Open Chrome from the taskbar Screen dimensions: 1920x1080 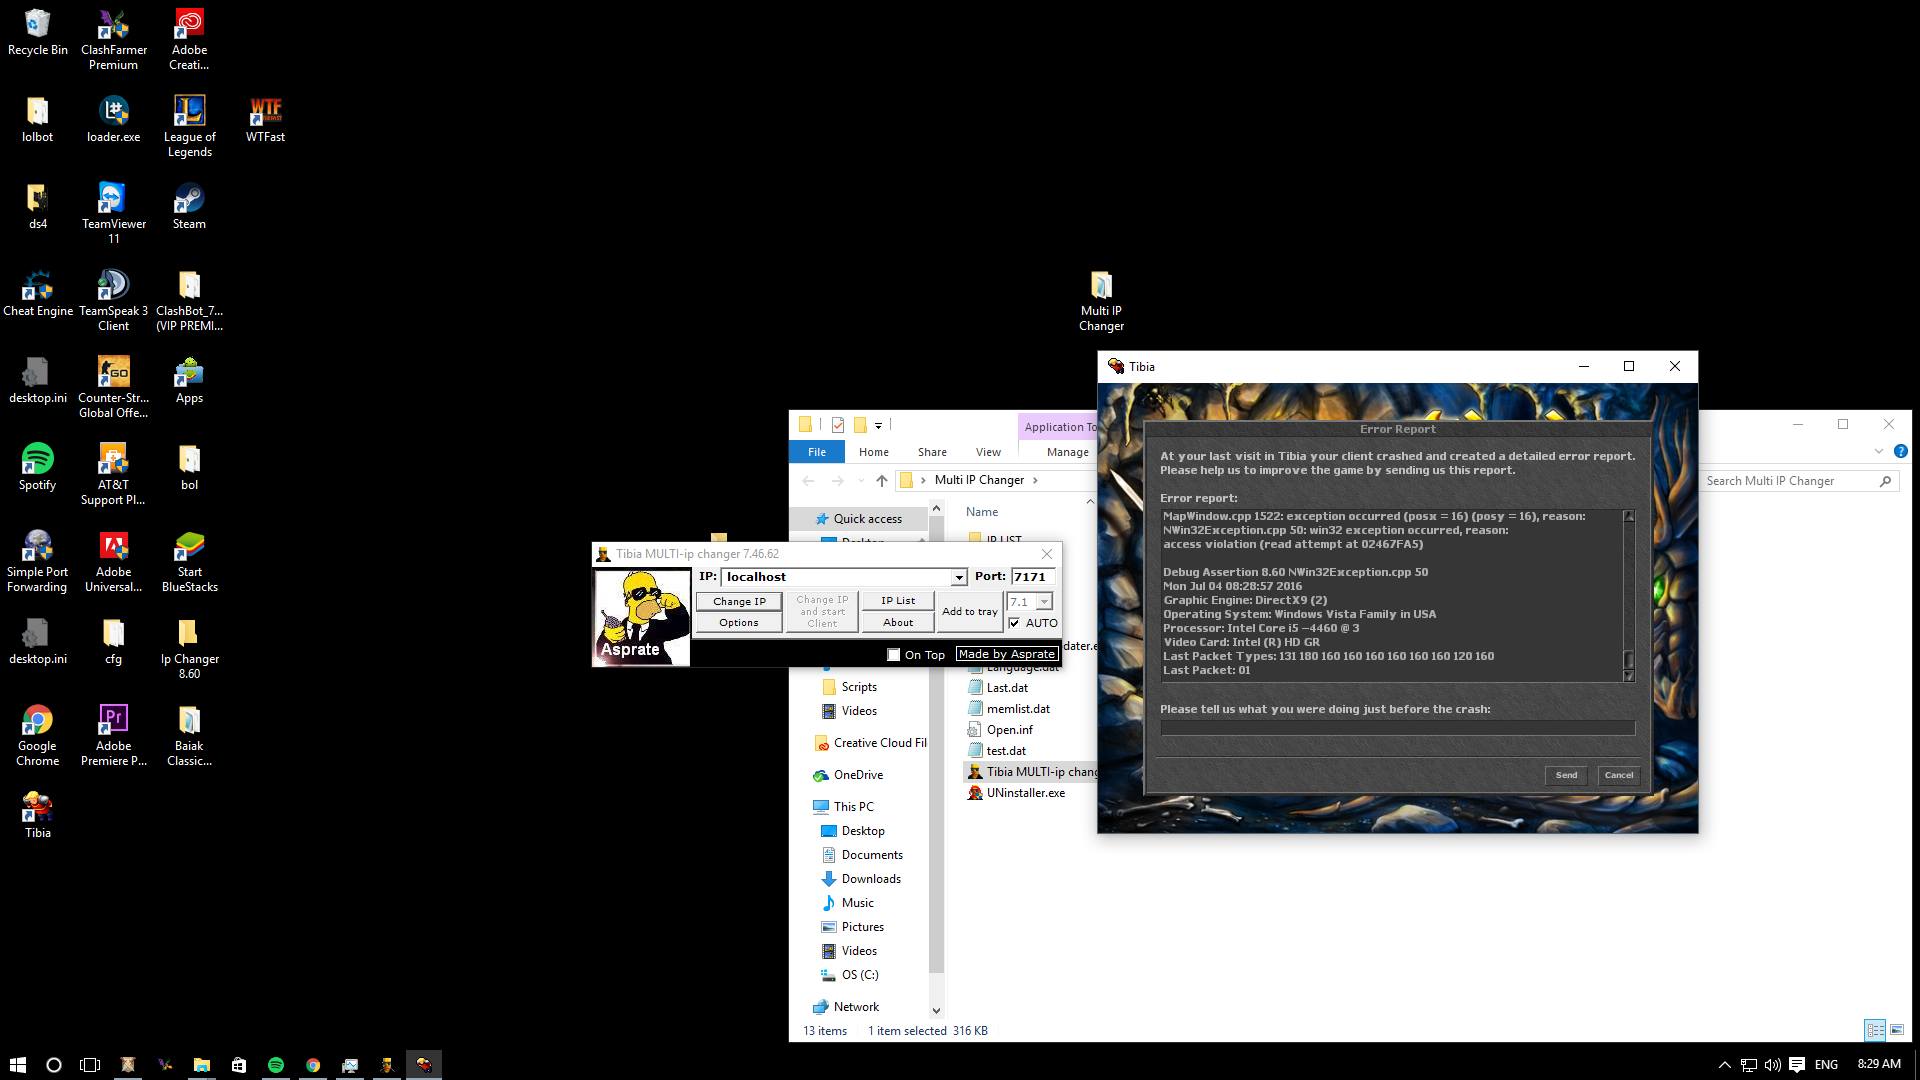(x=313, y=1065)
